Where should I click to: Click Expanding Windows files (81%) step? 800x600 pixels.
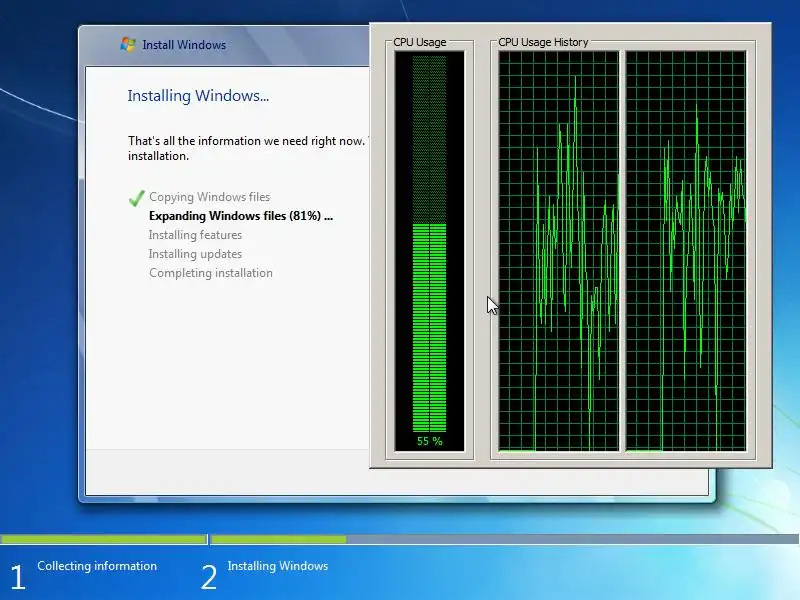click(241, 216)
